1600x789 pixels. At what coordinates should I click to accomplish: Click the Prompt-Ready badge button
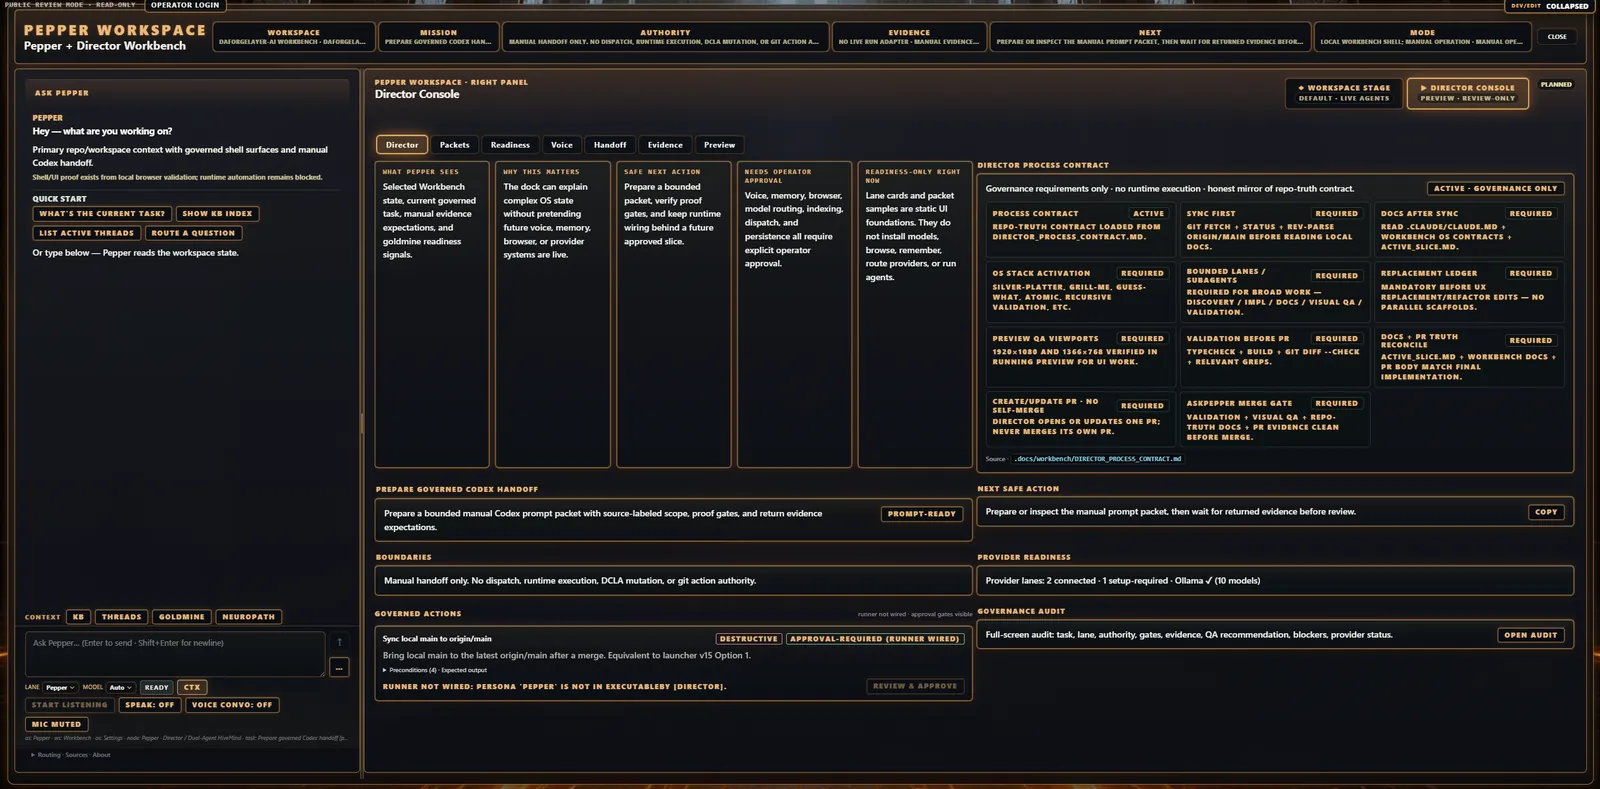922,514
